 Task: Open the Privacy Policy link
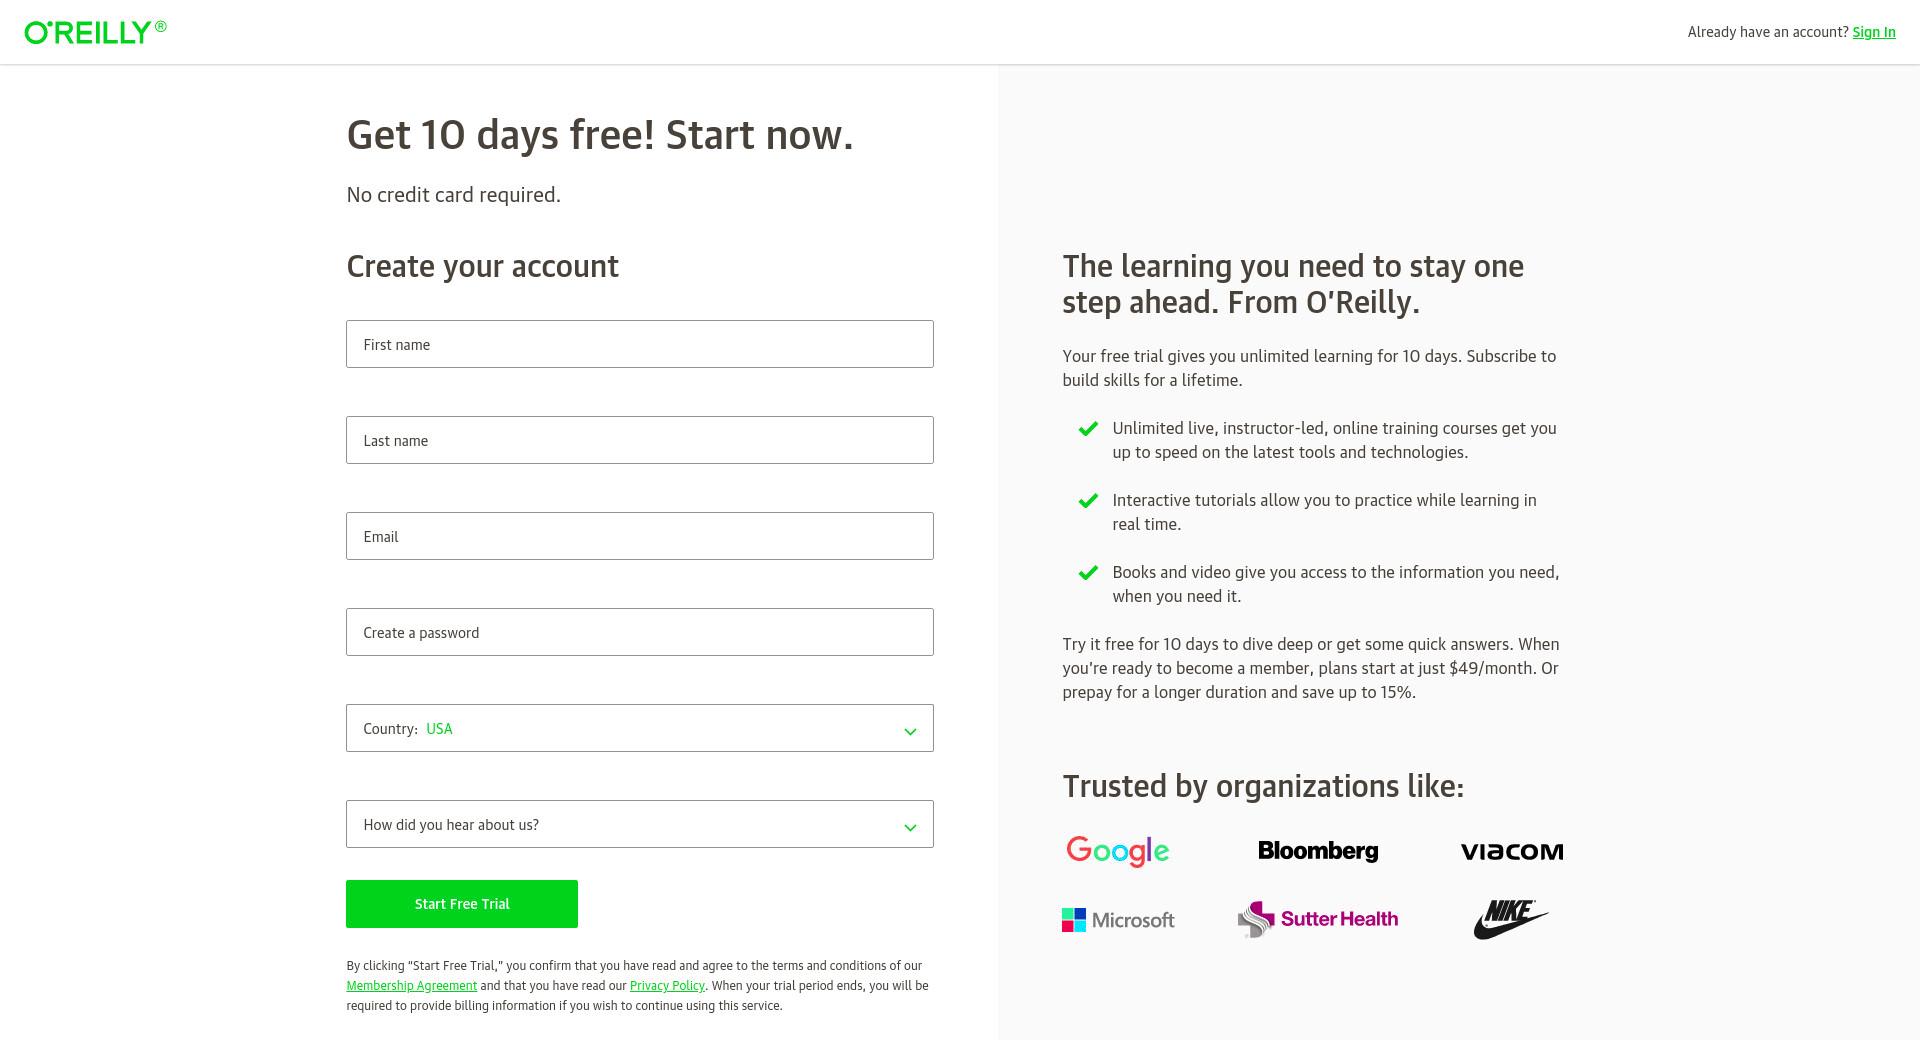pos(667,986)
